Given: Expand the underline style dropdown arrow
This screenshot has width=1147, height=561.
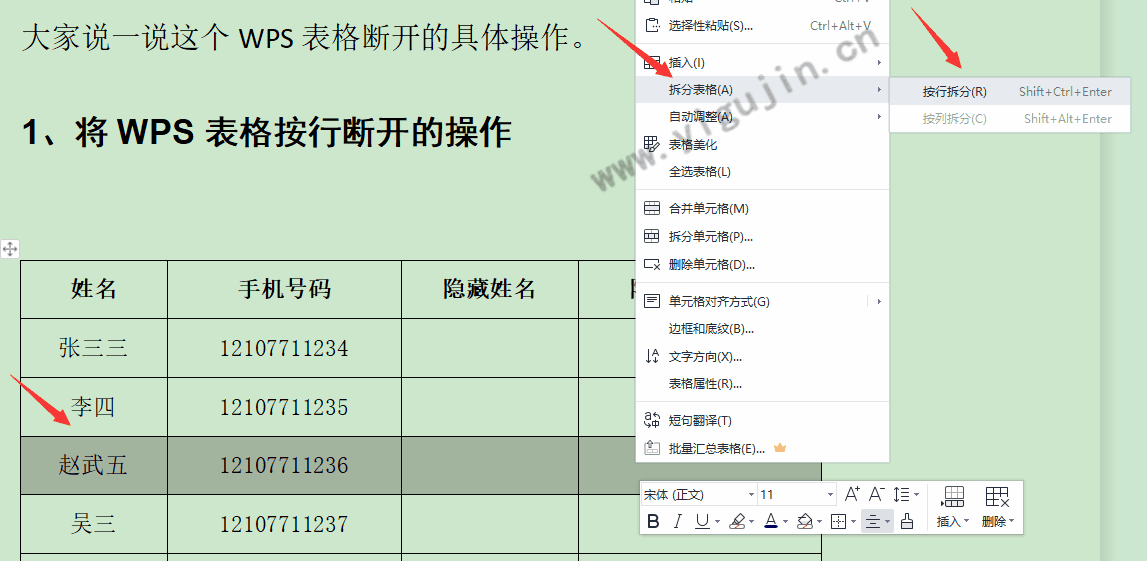Looking at the screenshot, I should coord(717,522).
